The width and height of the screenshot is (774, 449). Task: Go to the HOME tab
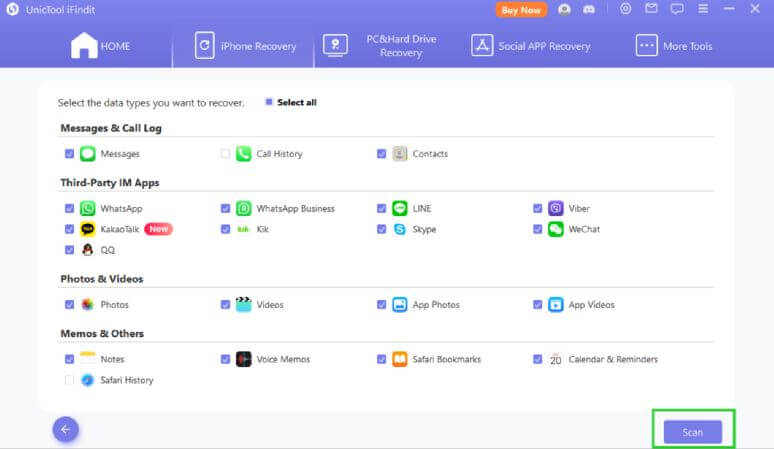(101, 46)
